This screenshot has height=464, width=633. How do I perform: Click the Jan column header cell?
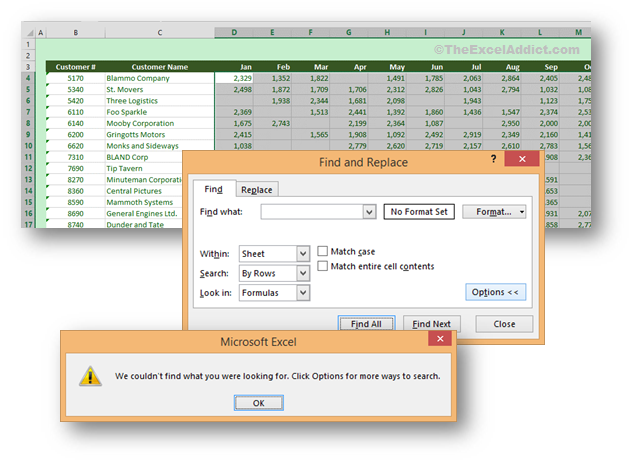click(x=234, y=67)
